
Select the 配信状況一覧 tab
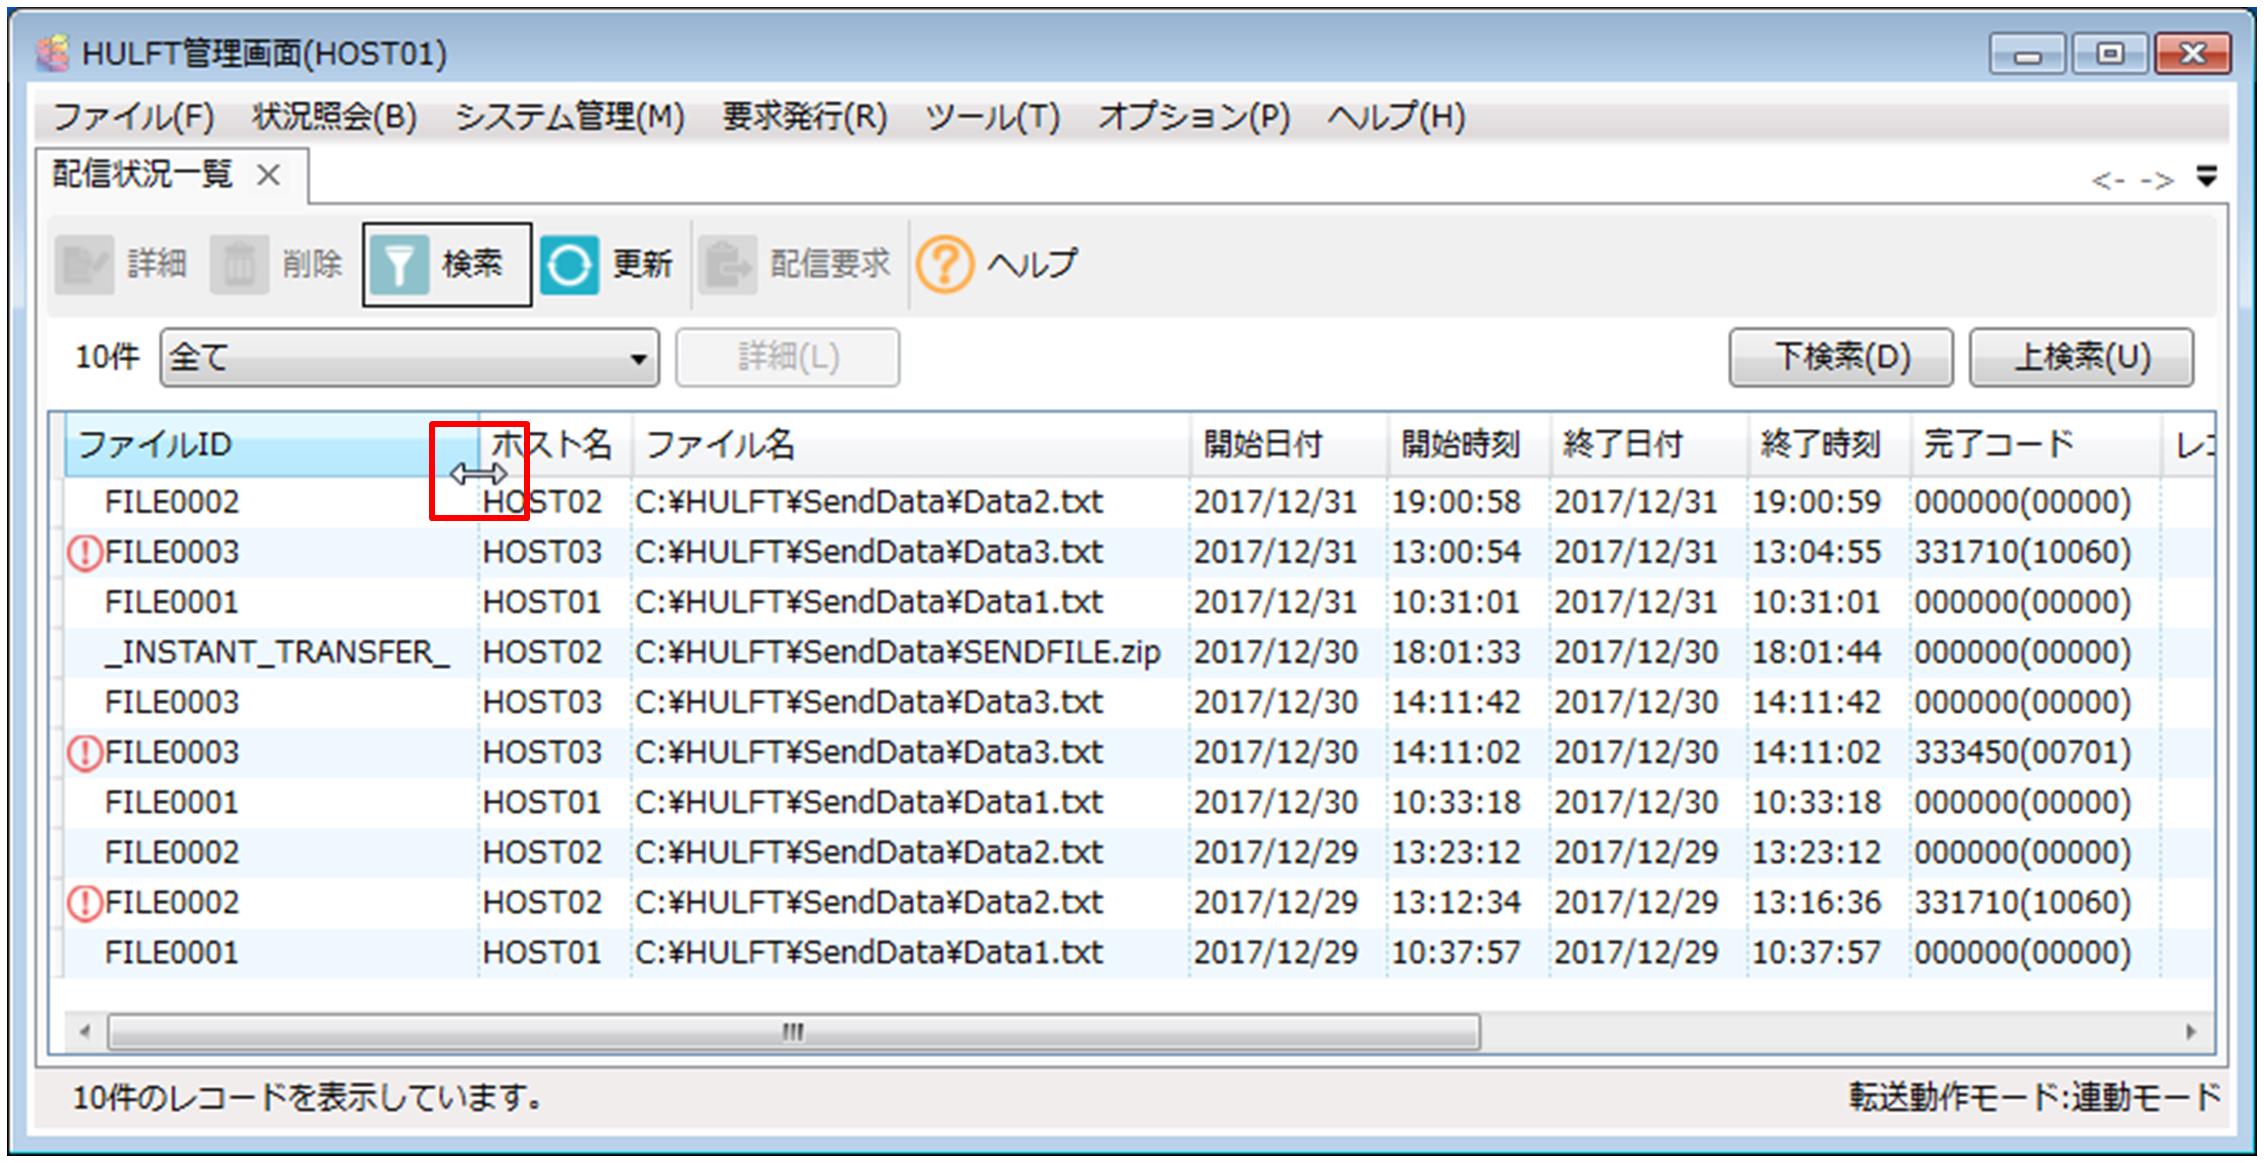[142, 175]
